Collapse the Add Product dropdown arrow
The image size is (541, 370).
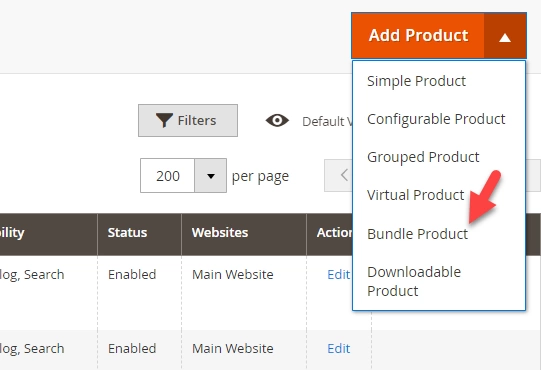[505, 36]
